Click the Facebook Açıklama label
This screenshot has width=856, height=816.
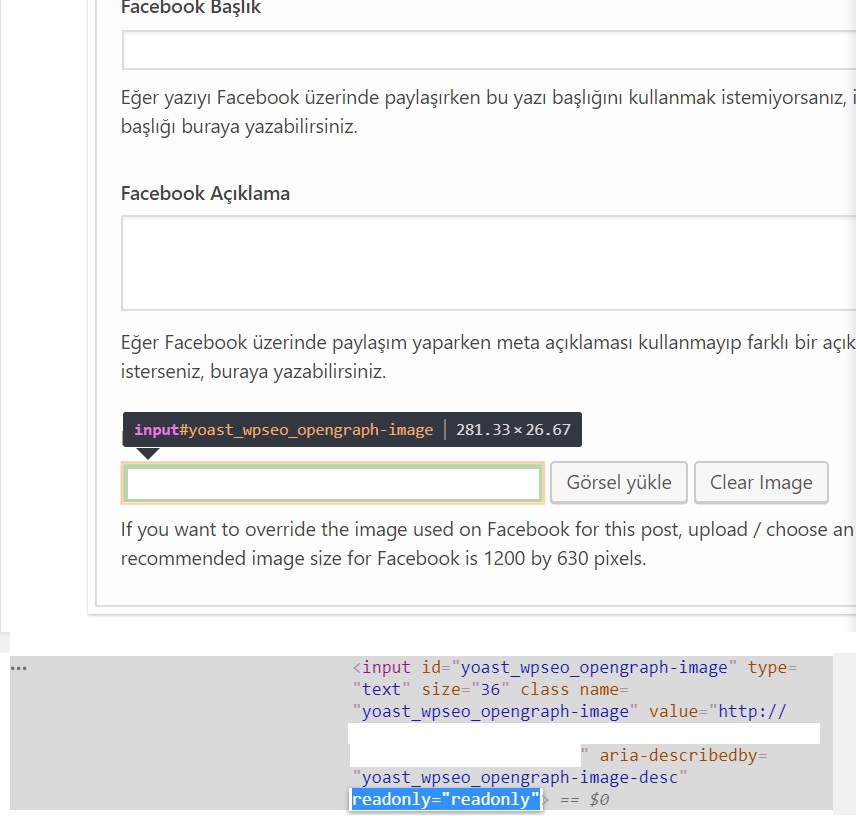205,193
